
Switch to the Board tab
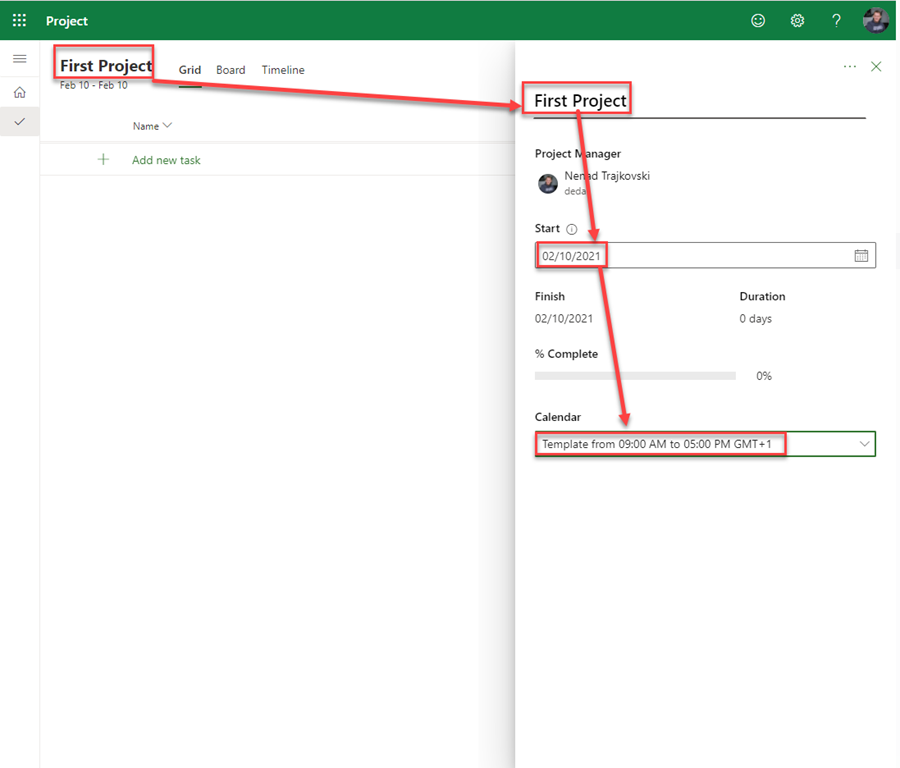[x=230, y=70]
